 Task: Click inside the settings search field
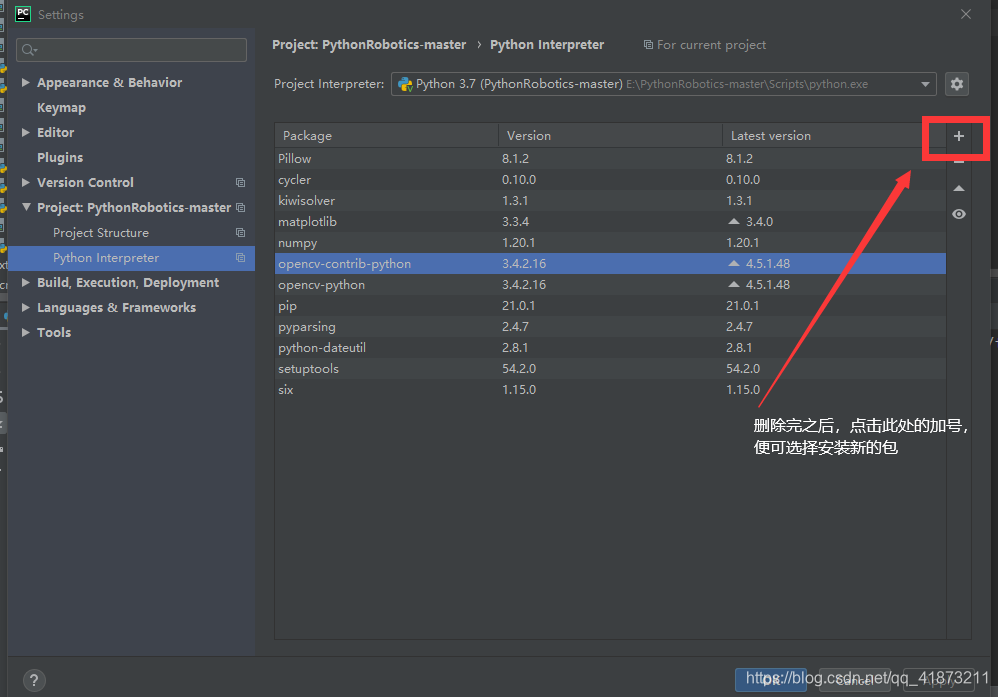click(x=131, y=50)
